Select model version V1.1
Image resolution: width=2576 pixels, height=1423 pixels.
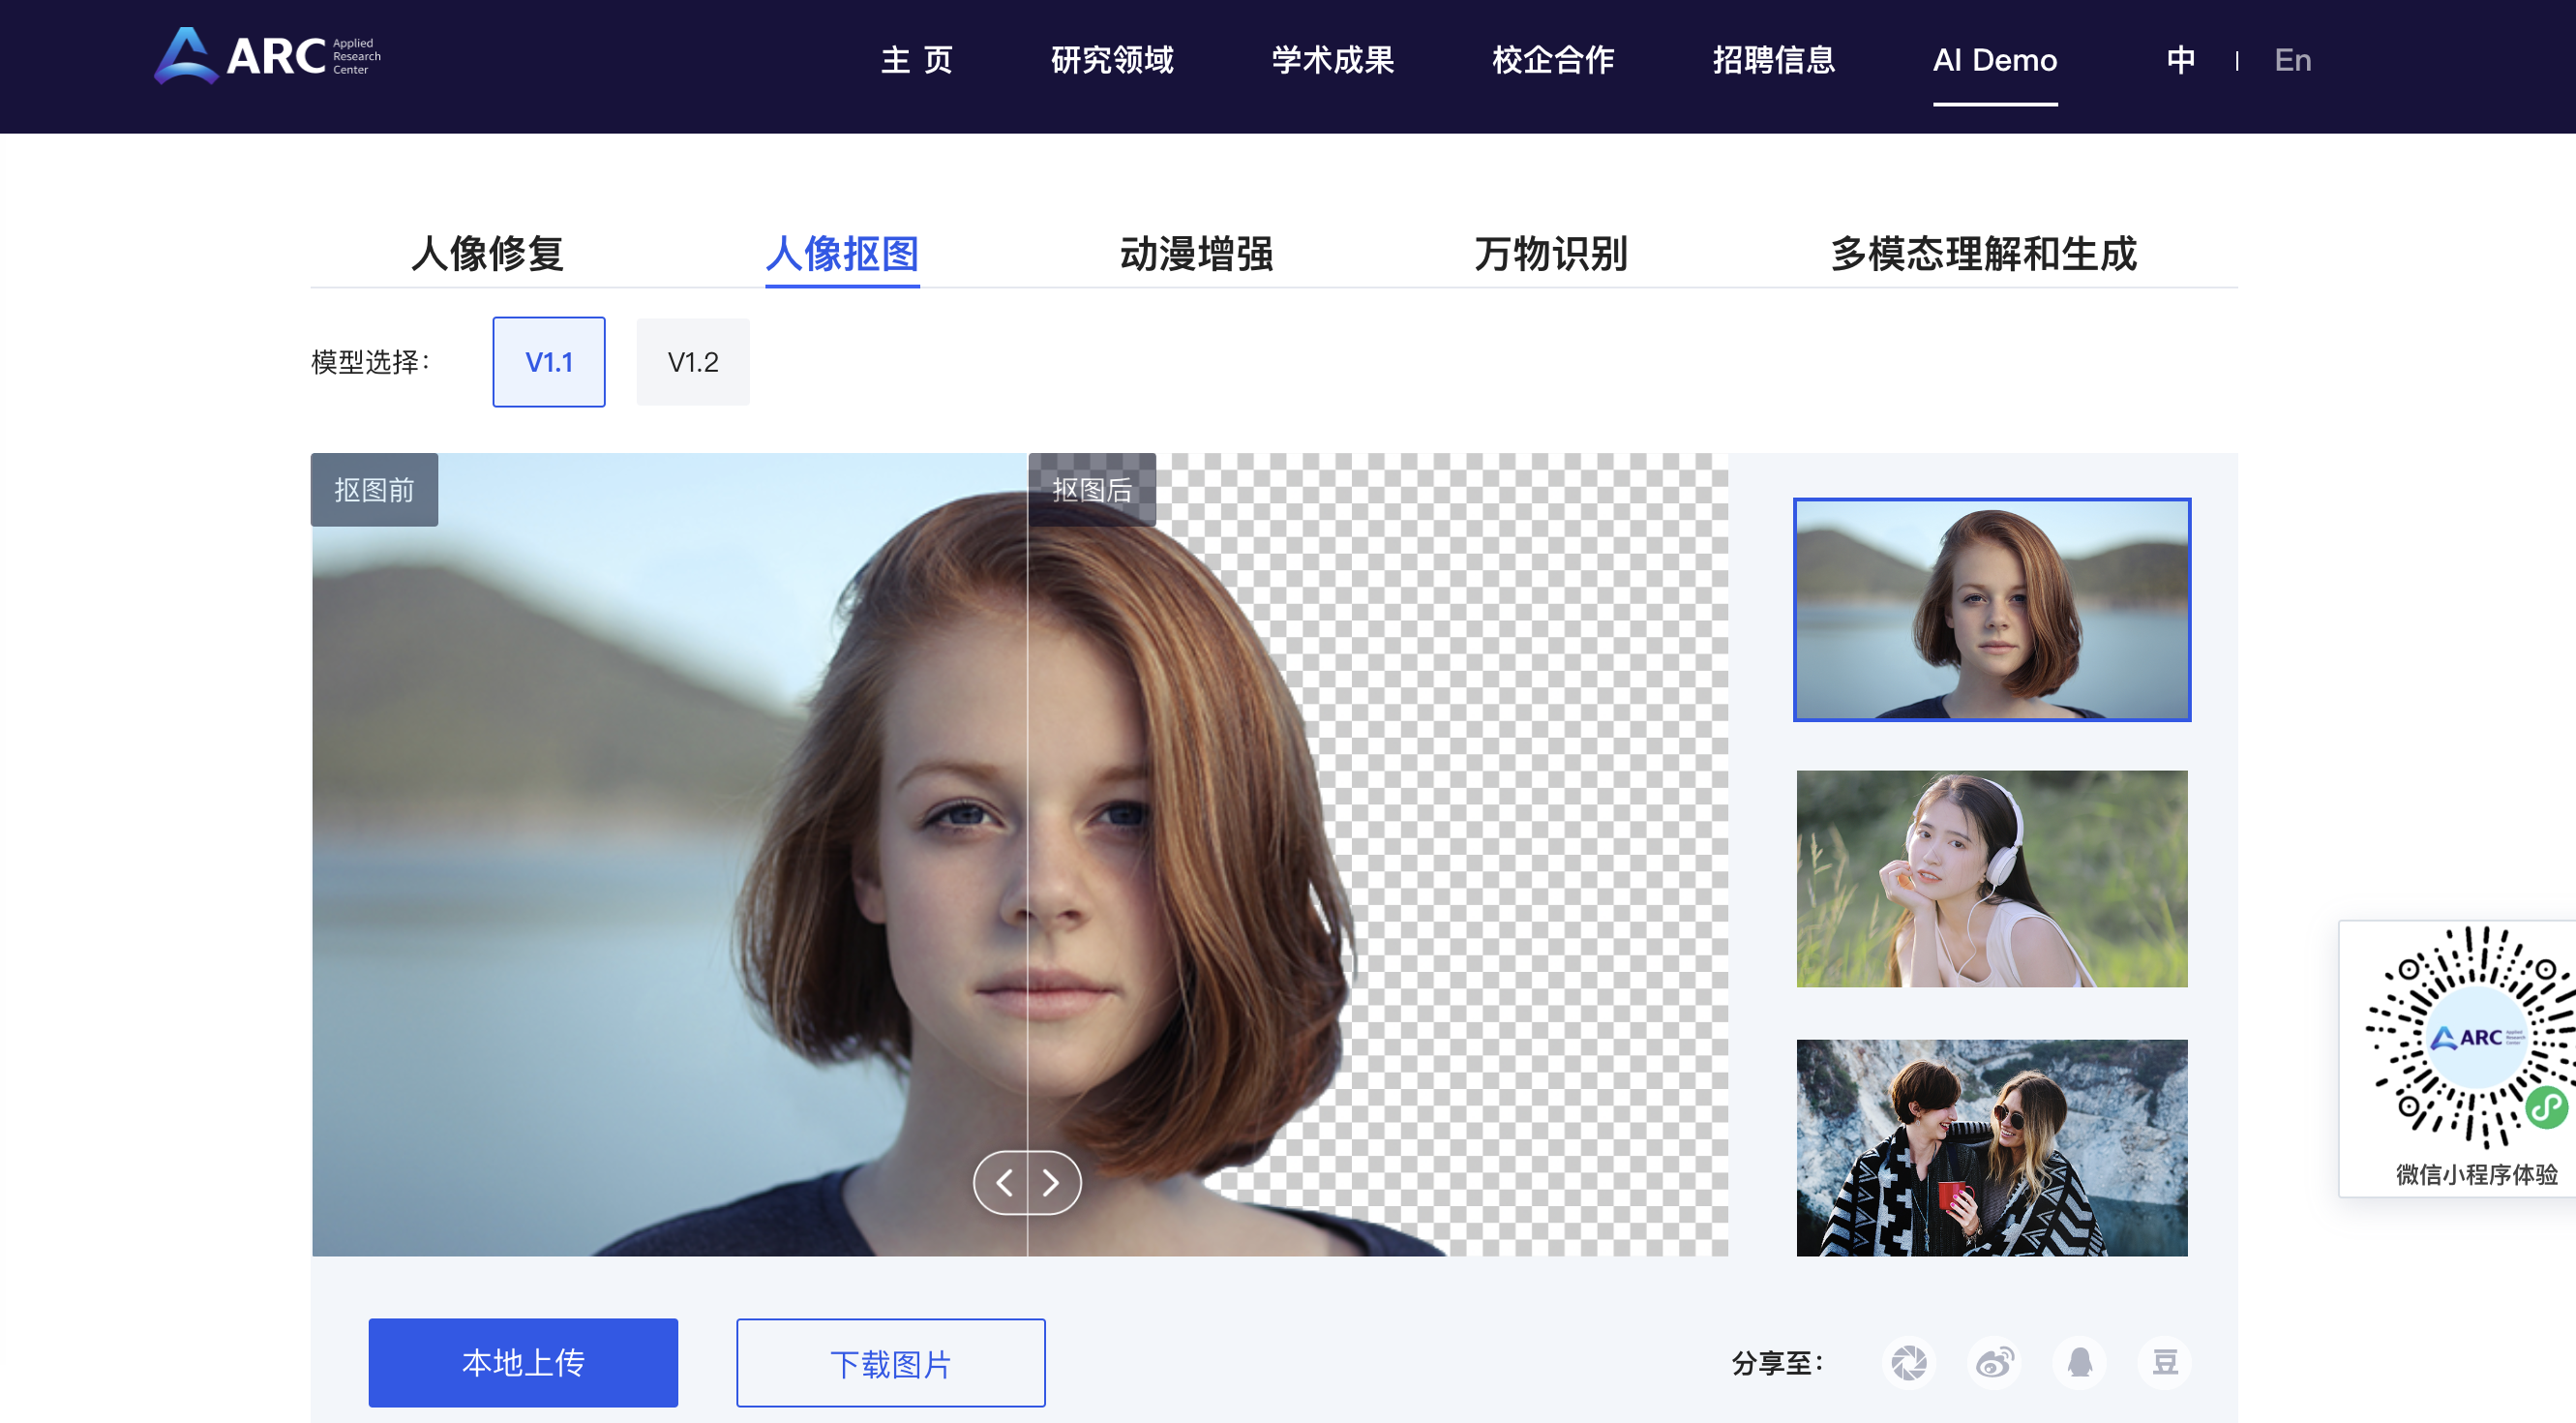pyautogui.click(x=548, y=362)
